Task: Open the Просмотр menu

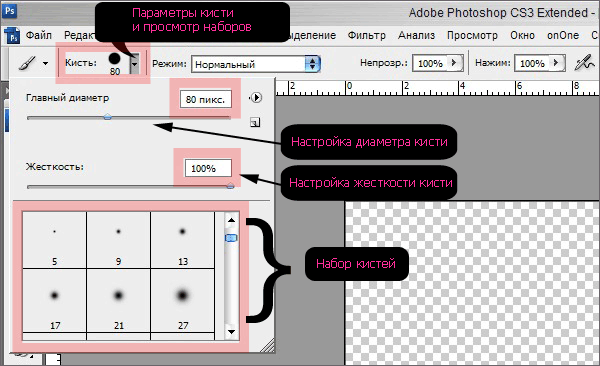Action: (x=472, y=35)
